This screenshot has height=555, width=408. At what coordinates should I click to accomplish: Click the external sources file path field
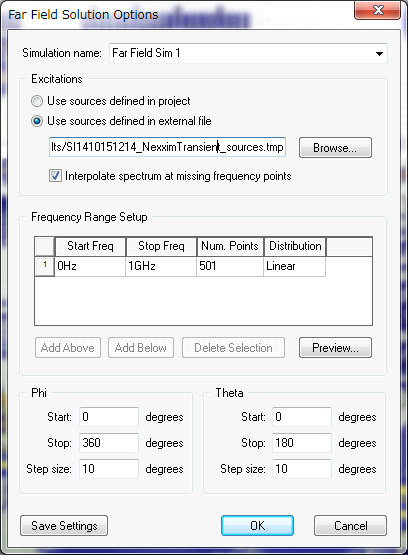(167, 147)
